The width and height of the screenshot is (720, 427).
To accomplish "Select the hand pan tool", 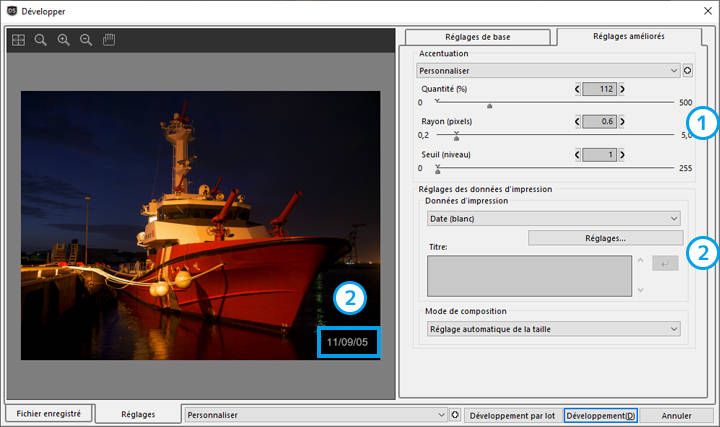I will [109, 40].
